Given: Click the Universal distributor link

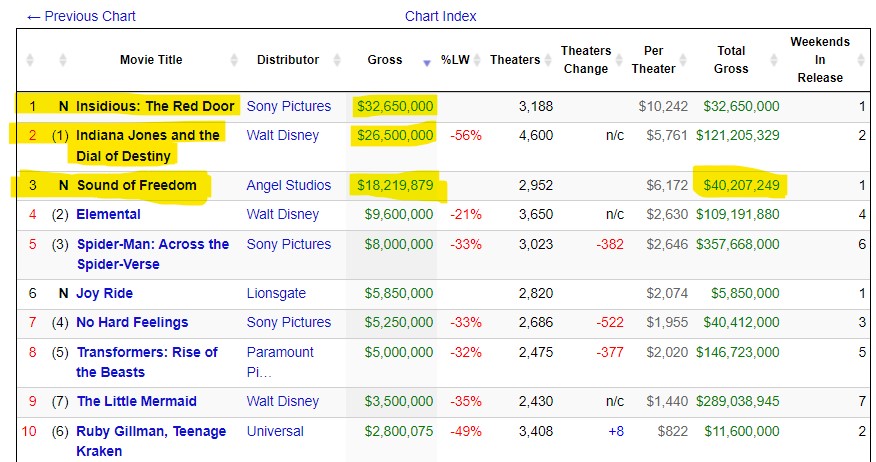Looking at the screenshot, I should click(x=275, y=431).
